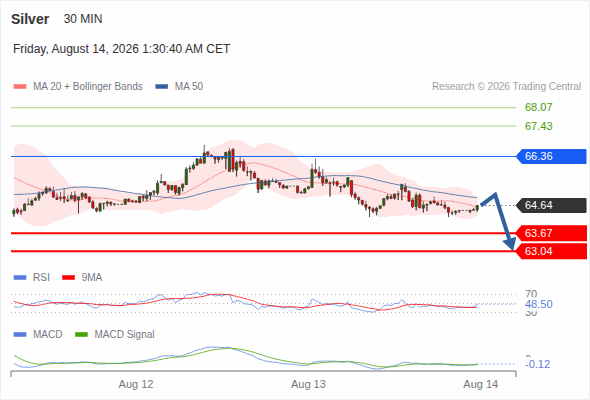Click the MACD legend color marker
The image size is (590, 400).
point(20,334)
